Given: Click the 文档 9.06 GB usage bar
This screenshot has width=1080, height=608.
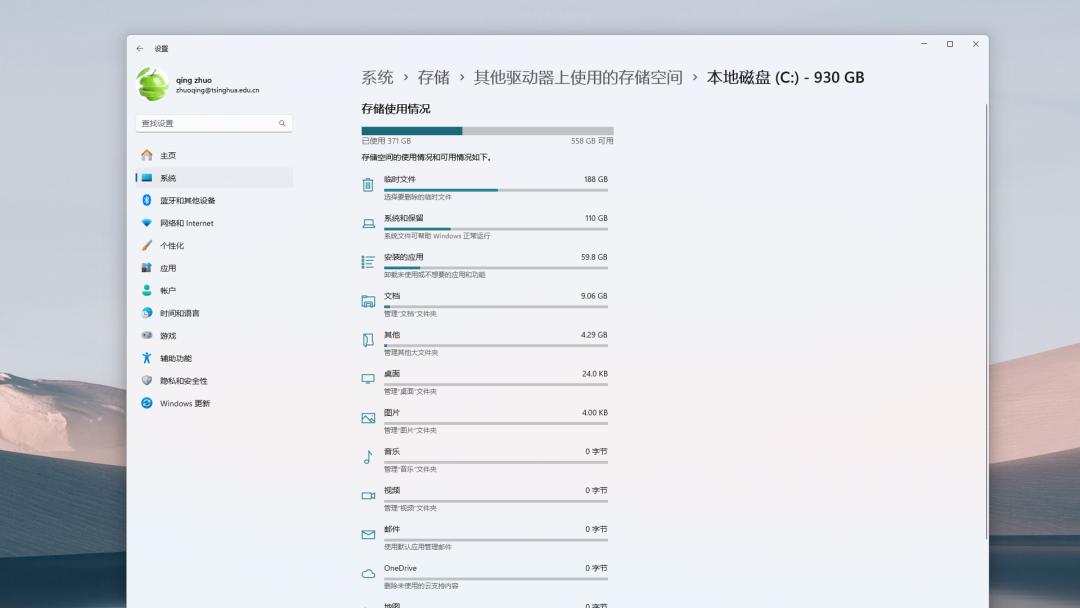Looking at the screenshot, I should (496, 306).
